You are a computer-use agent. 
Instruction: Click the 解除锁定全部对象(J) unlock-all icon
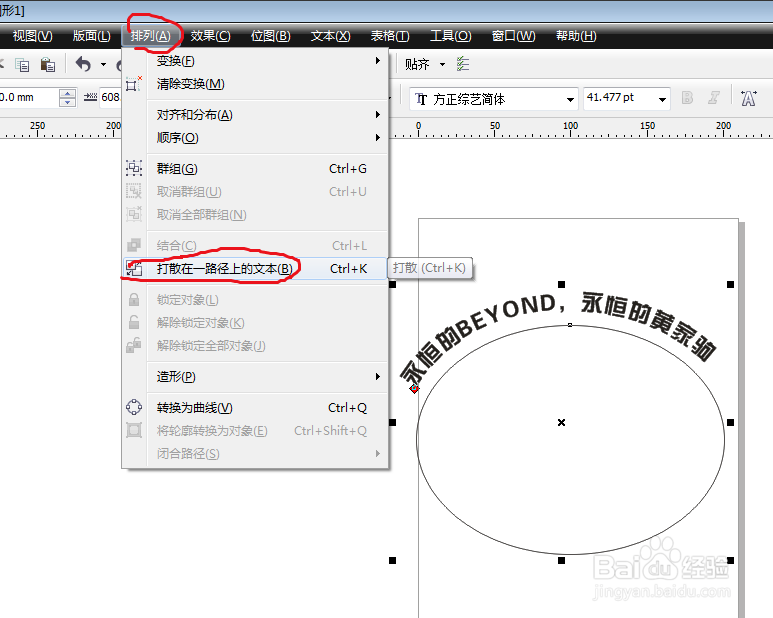coord(134,345)
